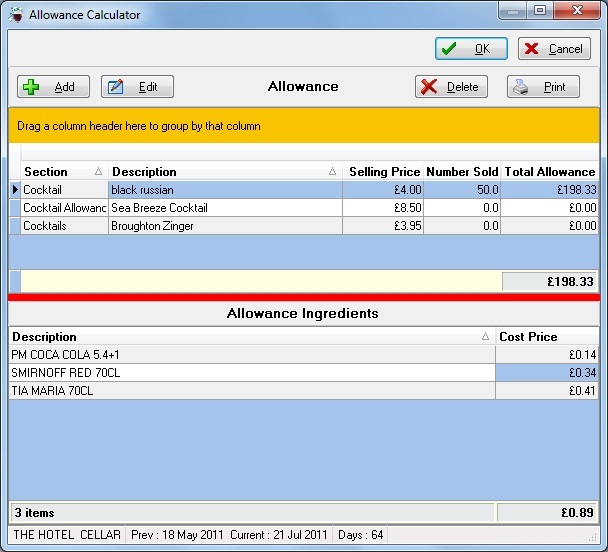Sort by Section column header
This screenshot has width=608, height=552.
point(64,171)
